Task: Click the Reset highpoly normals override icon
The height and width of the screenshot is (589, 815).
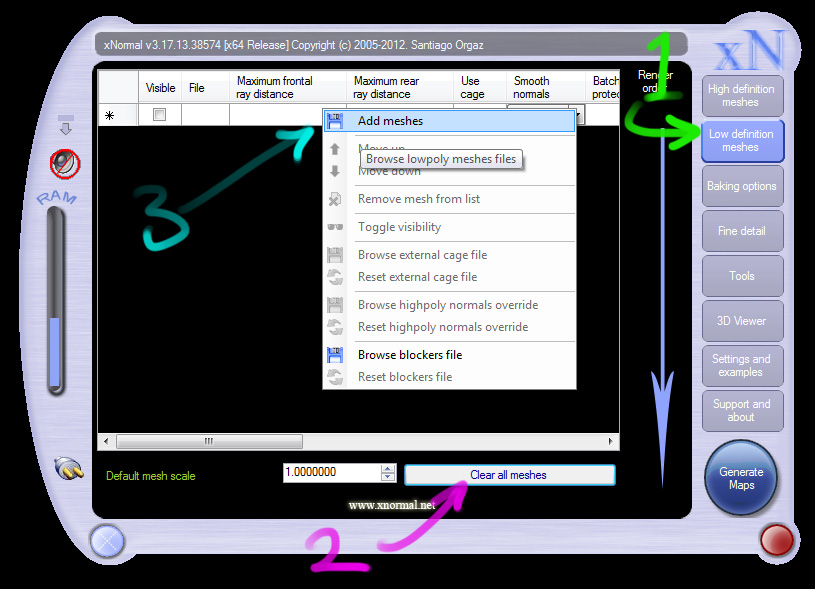Action: (335, 327)
